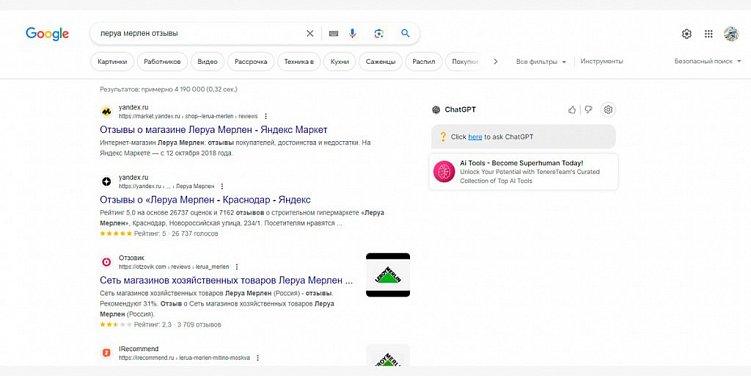Click the pink AI Tools brain icon

click(444, 171)
